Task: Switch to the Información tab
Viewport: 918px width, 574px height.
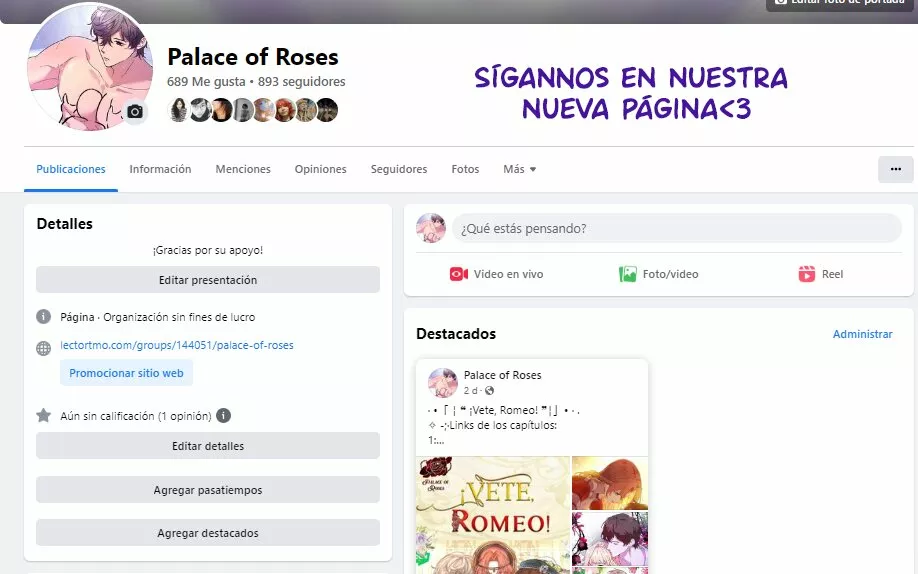Action: click(x=160, y=169)
